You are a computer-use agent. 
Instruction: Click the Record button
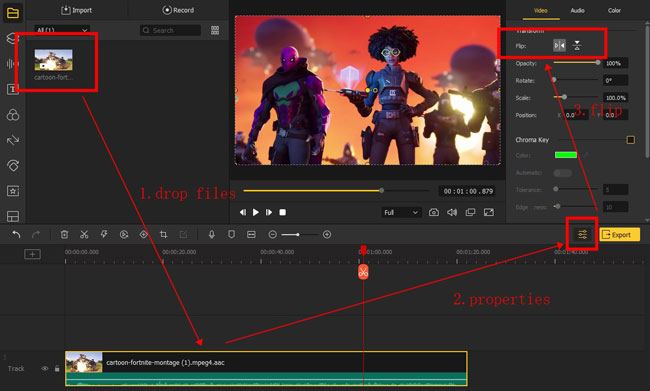click(178, 10)
